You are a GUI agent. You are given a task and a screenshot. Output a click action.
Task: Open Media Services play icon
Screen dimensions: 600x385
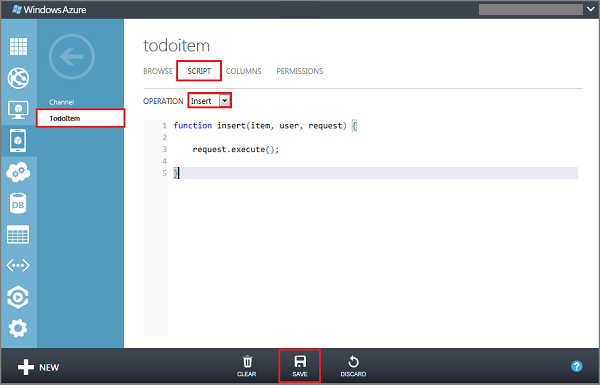18,297
